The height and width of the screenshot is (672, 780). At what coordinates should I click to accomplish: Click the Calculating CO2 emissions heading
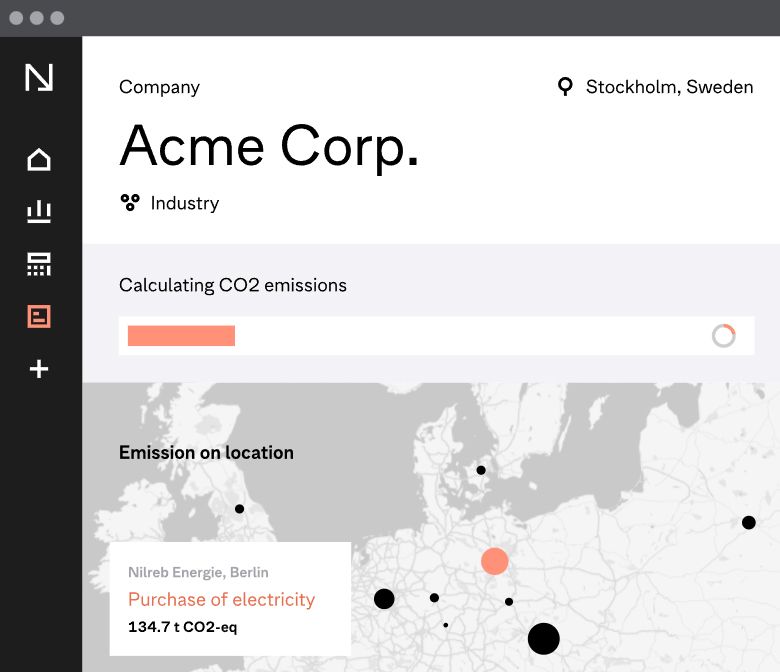233,286
